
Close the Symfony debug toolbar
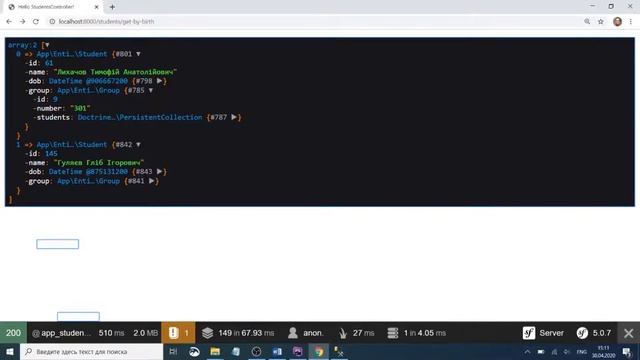pyautogui.click(x=629, y=333)
